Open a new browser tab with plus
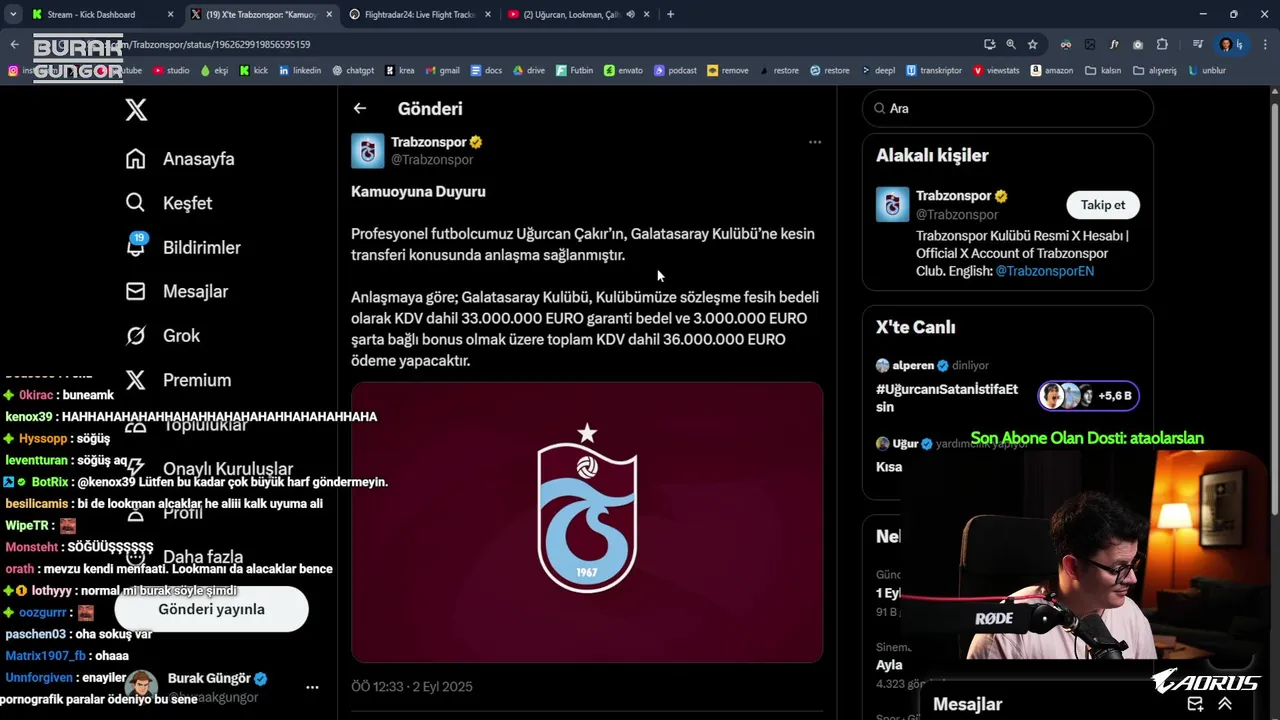The width and height of the screenshot is (1280, 720). click(x=670, y=14)
